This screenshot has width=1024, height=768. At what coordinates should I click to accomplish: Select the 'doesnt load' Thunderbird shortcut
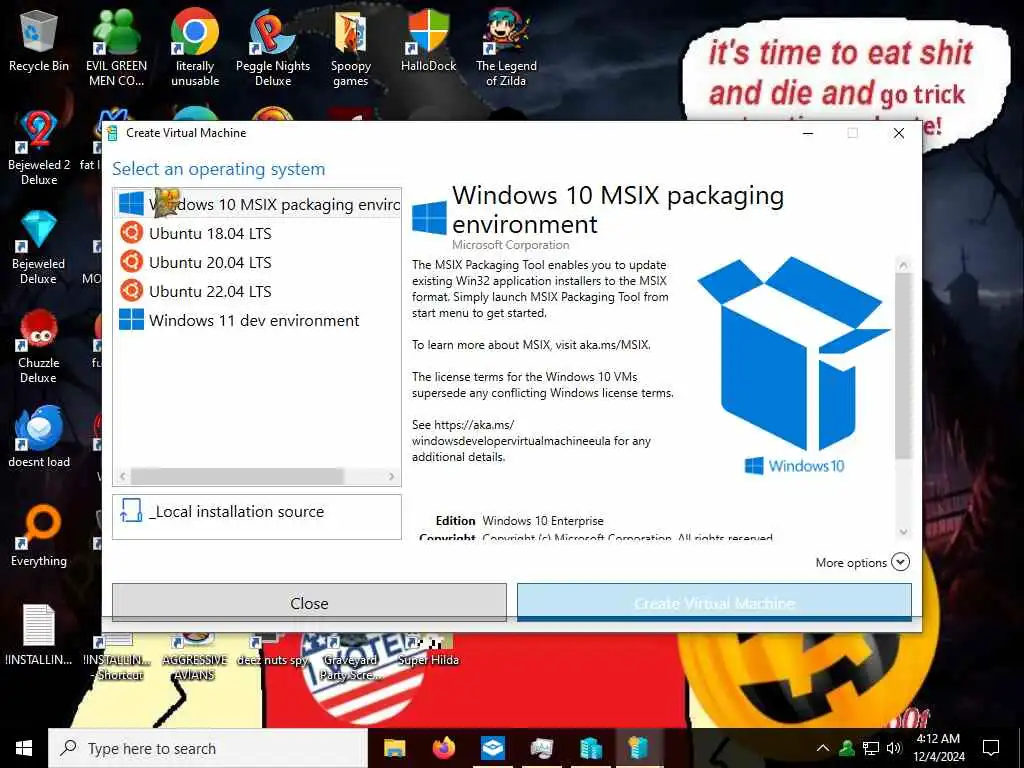pyautogui.click(x=39, y=436)
